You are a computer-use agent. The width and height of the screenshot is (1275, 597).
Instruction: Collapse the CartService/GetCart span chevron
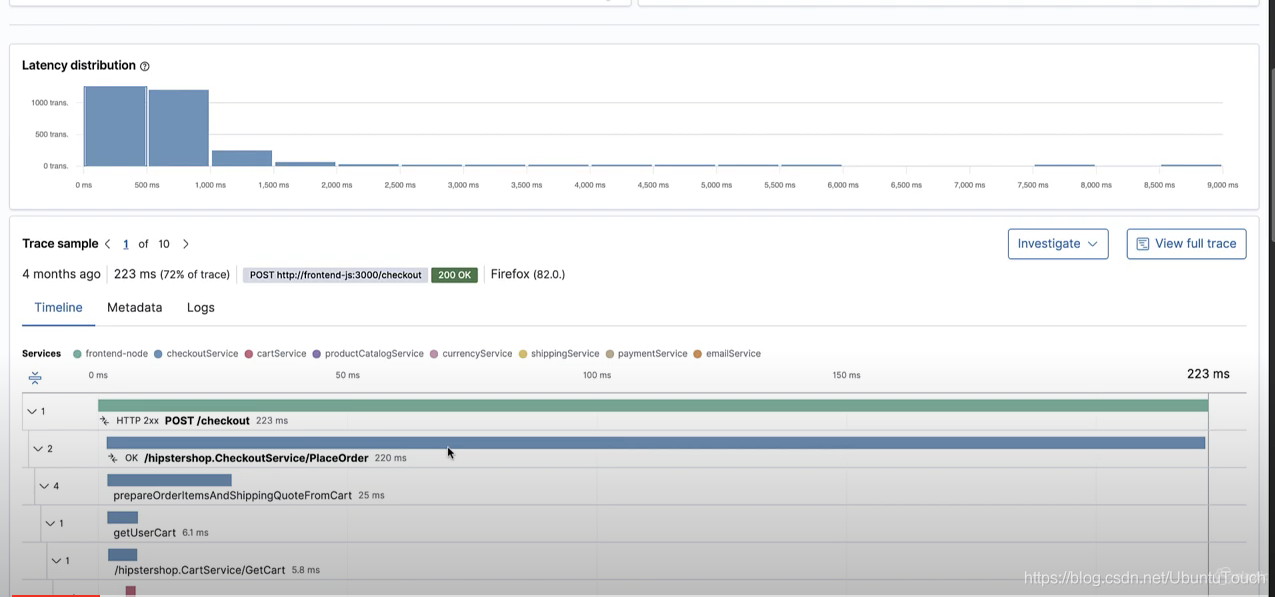click(x=56, y=561)
